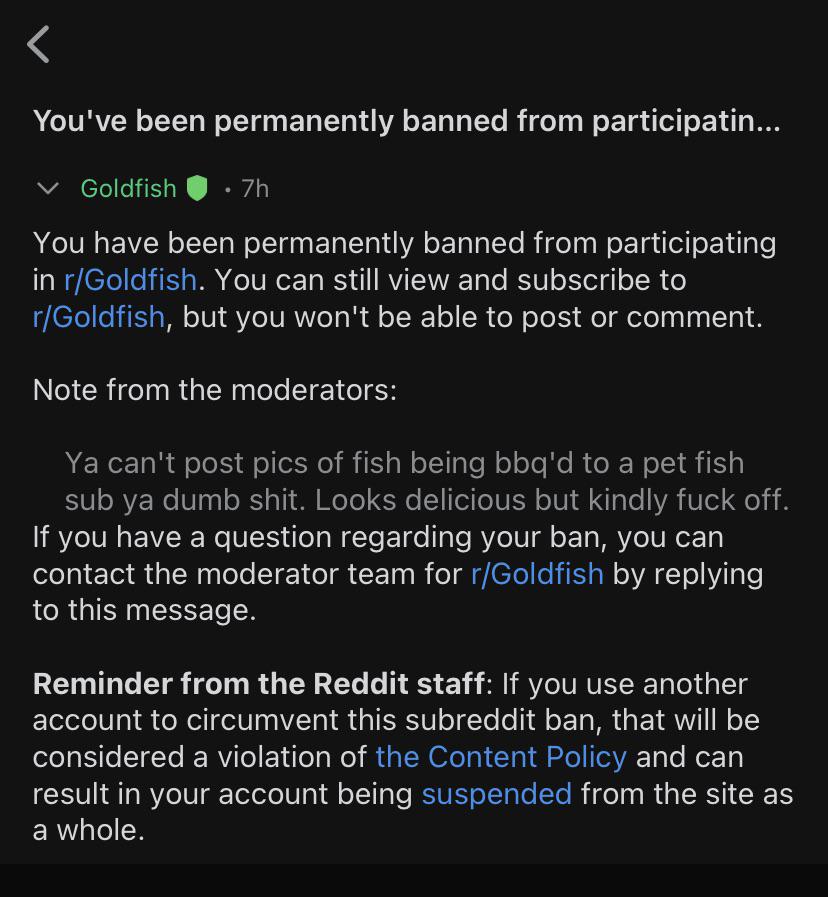Open the Goldfish sender name
Viewport: 828px width, 897px height.
128,188
